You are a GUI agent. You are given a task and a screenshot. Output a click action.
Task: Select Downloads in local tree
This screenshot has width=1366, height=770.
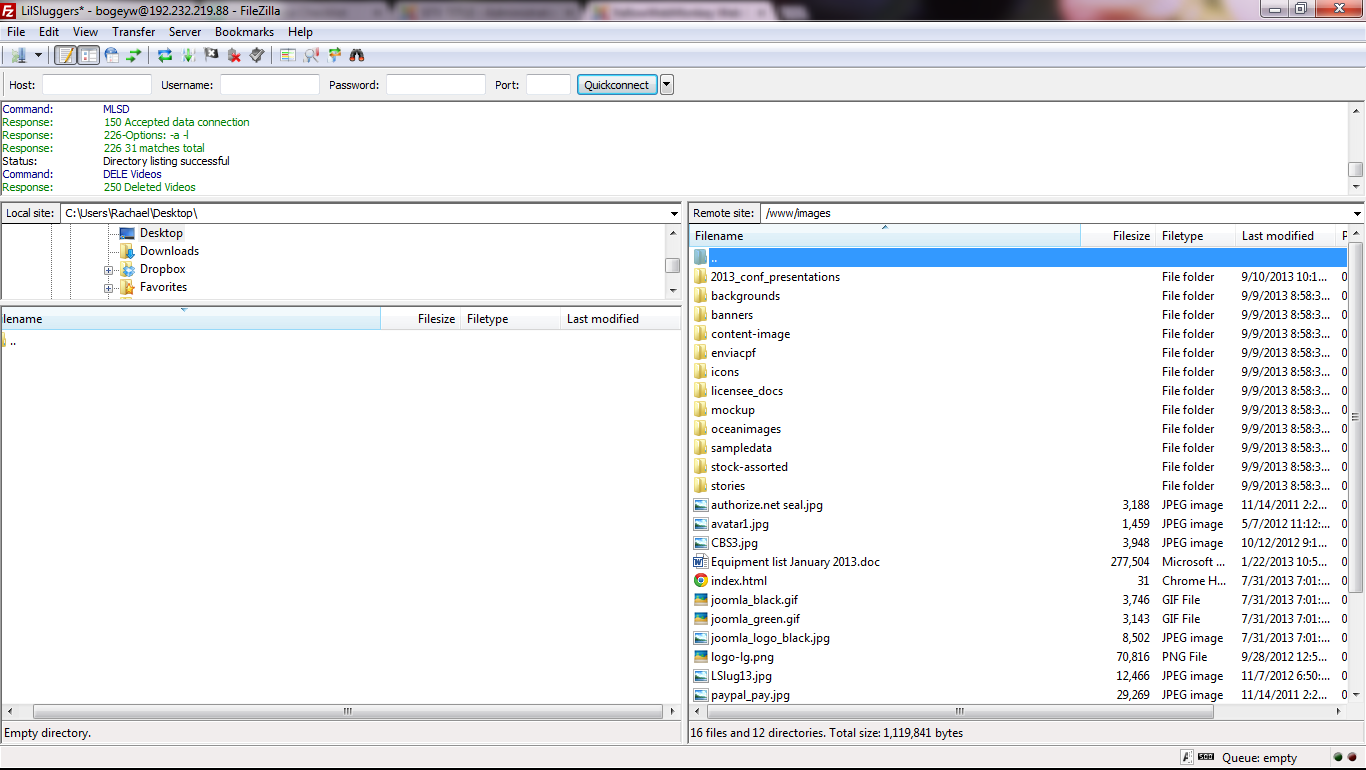click(169, 251)
